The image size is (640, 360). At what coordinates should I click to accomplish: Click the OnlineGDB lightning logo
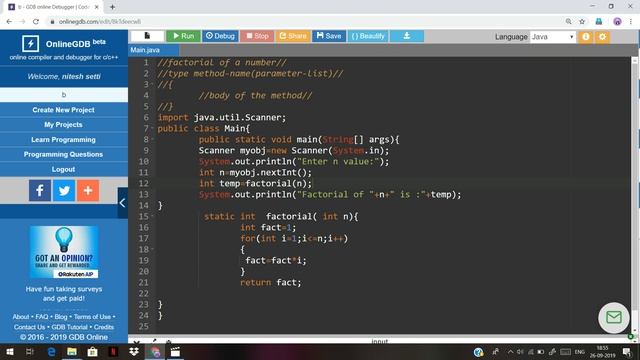point(31,44)
